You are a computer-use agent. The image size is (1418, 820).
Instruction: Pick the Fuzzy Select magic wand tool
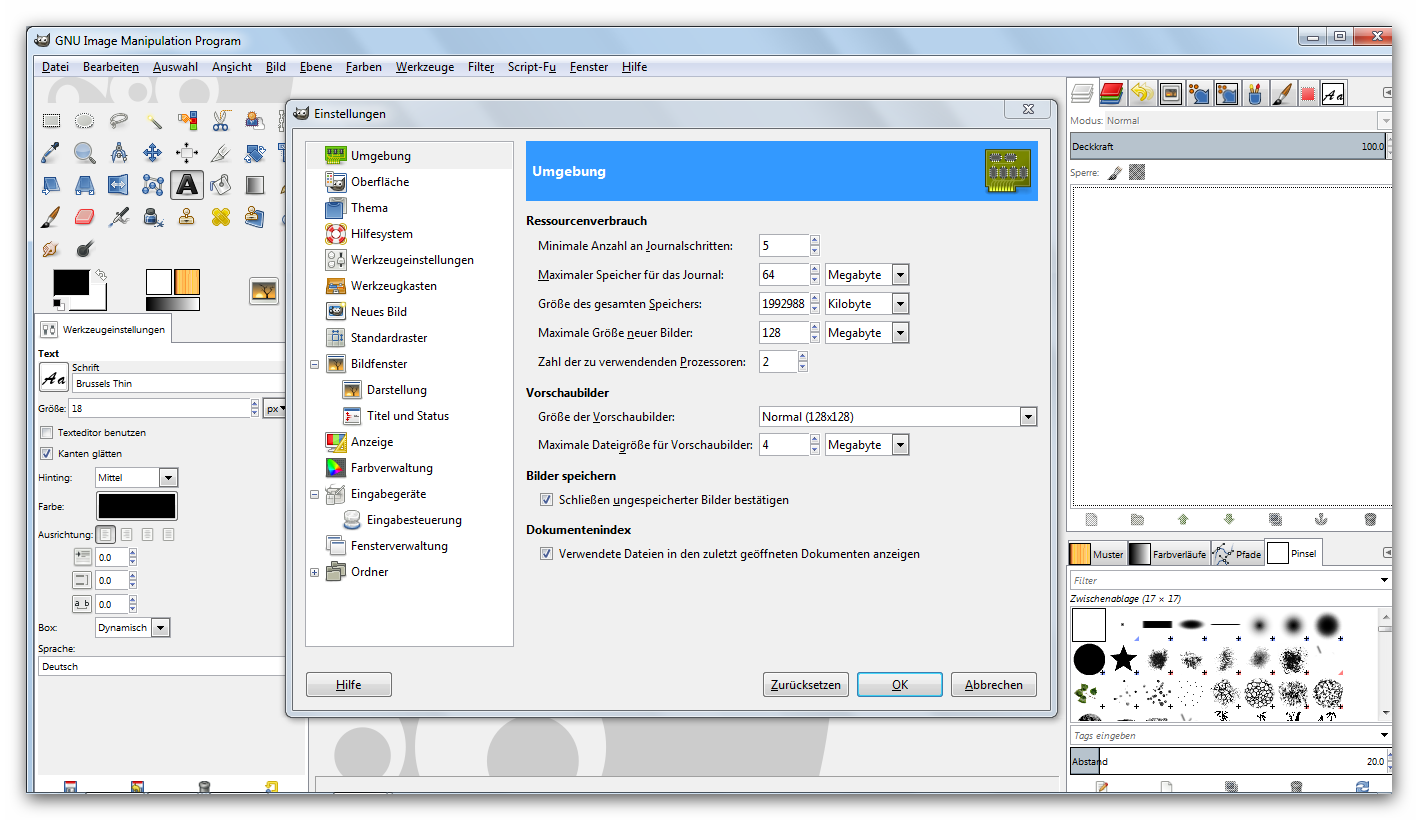153,121
